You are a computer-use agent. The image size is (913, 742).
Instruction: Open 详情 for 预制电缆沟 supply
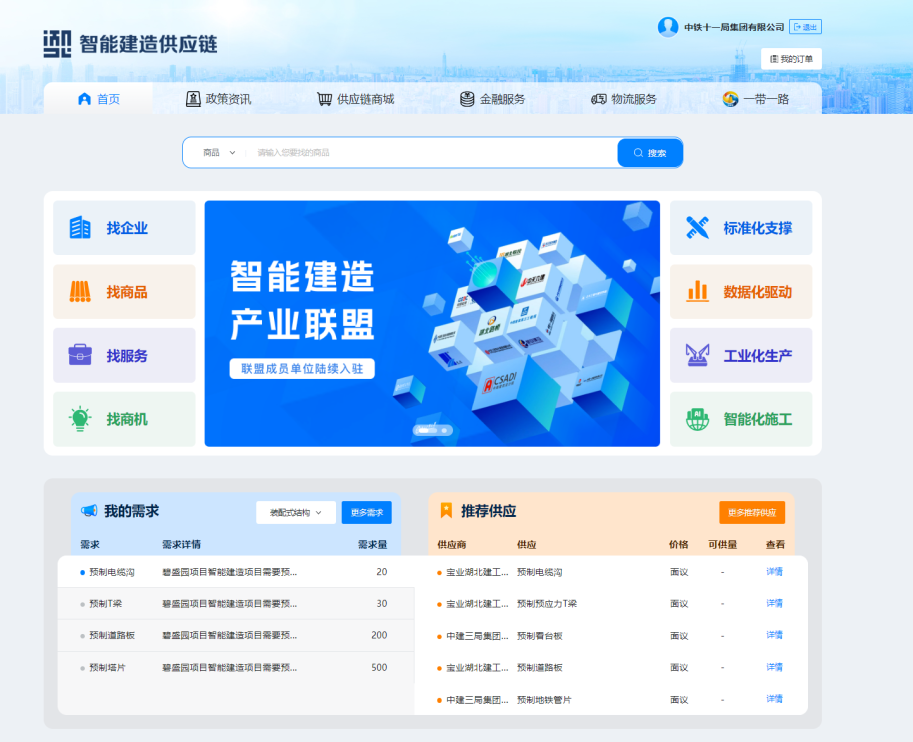(x=774, y=572)
